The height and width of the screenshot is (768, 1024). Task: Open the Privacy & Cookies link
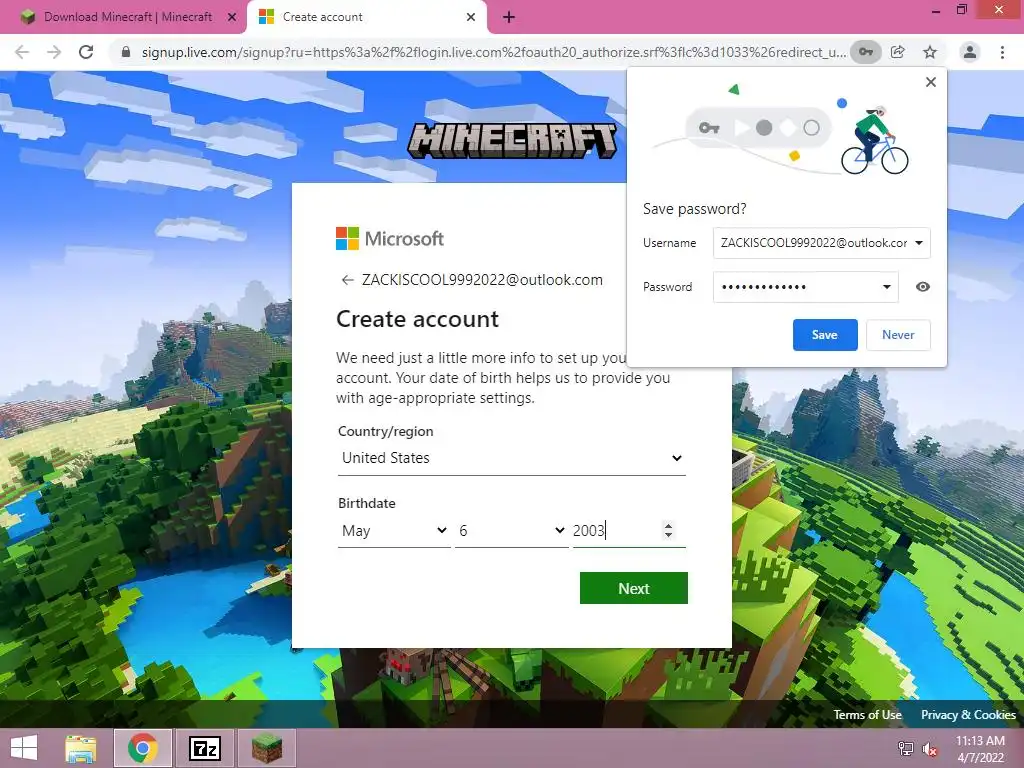point(968,714)
